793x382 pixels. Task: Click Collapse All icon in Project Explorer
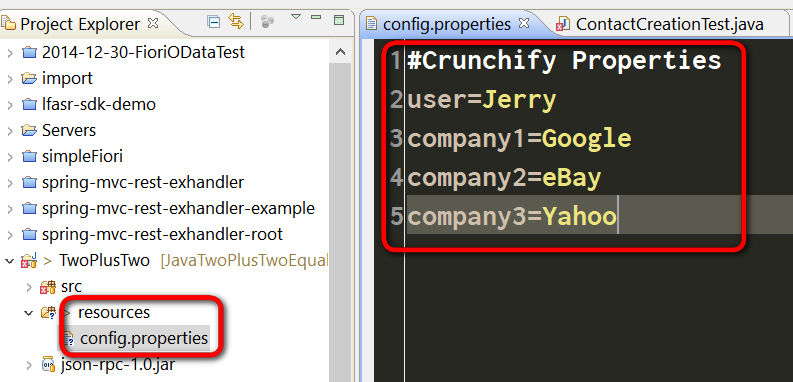[214, 22]
